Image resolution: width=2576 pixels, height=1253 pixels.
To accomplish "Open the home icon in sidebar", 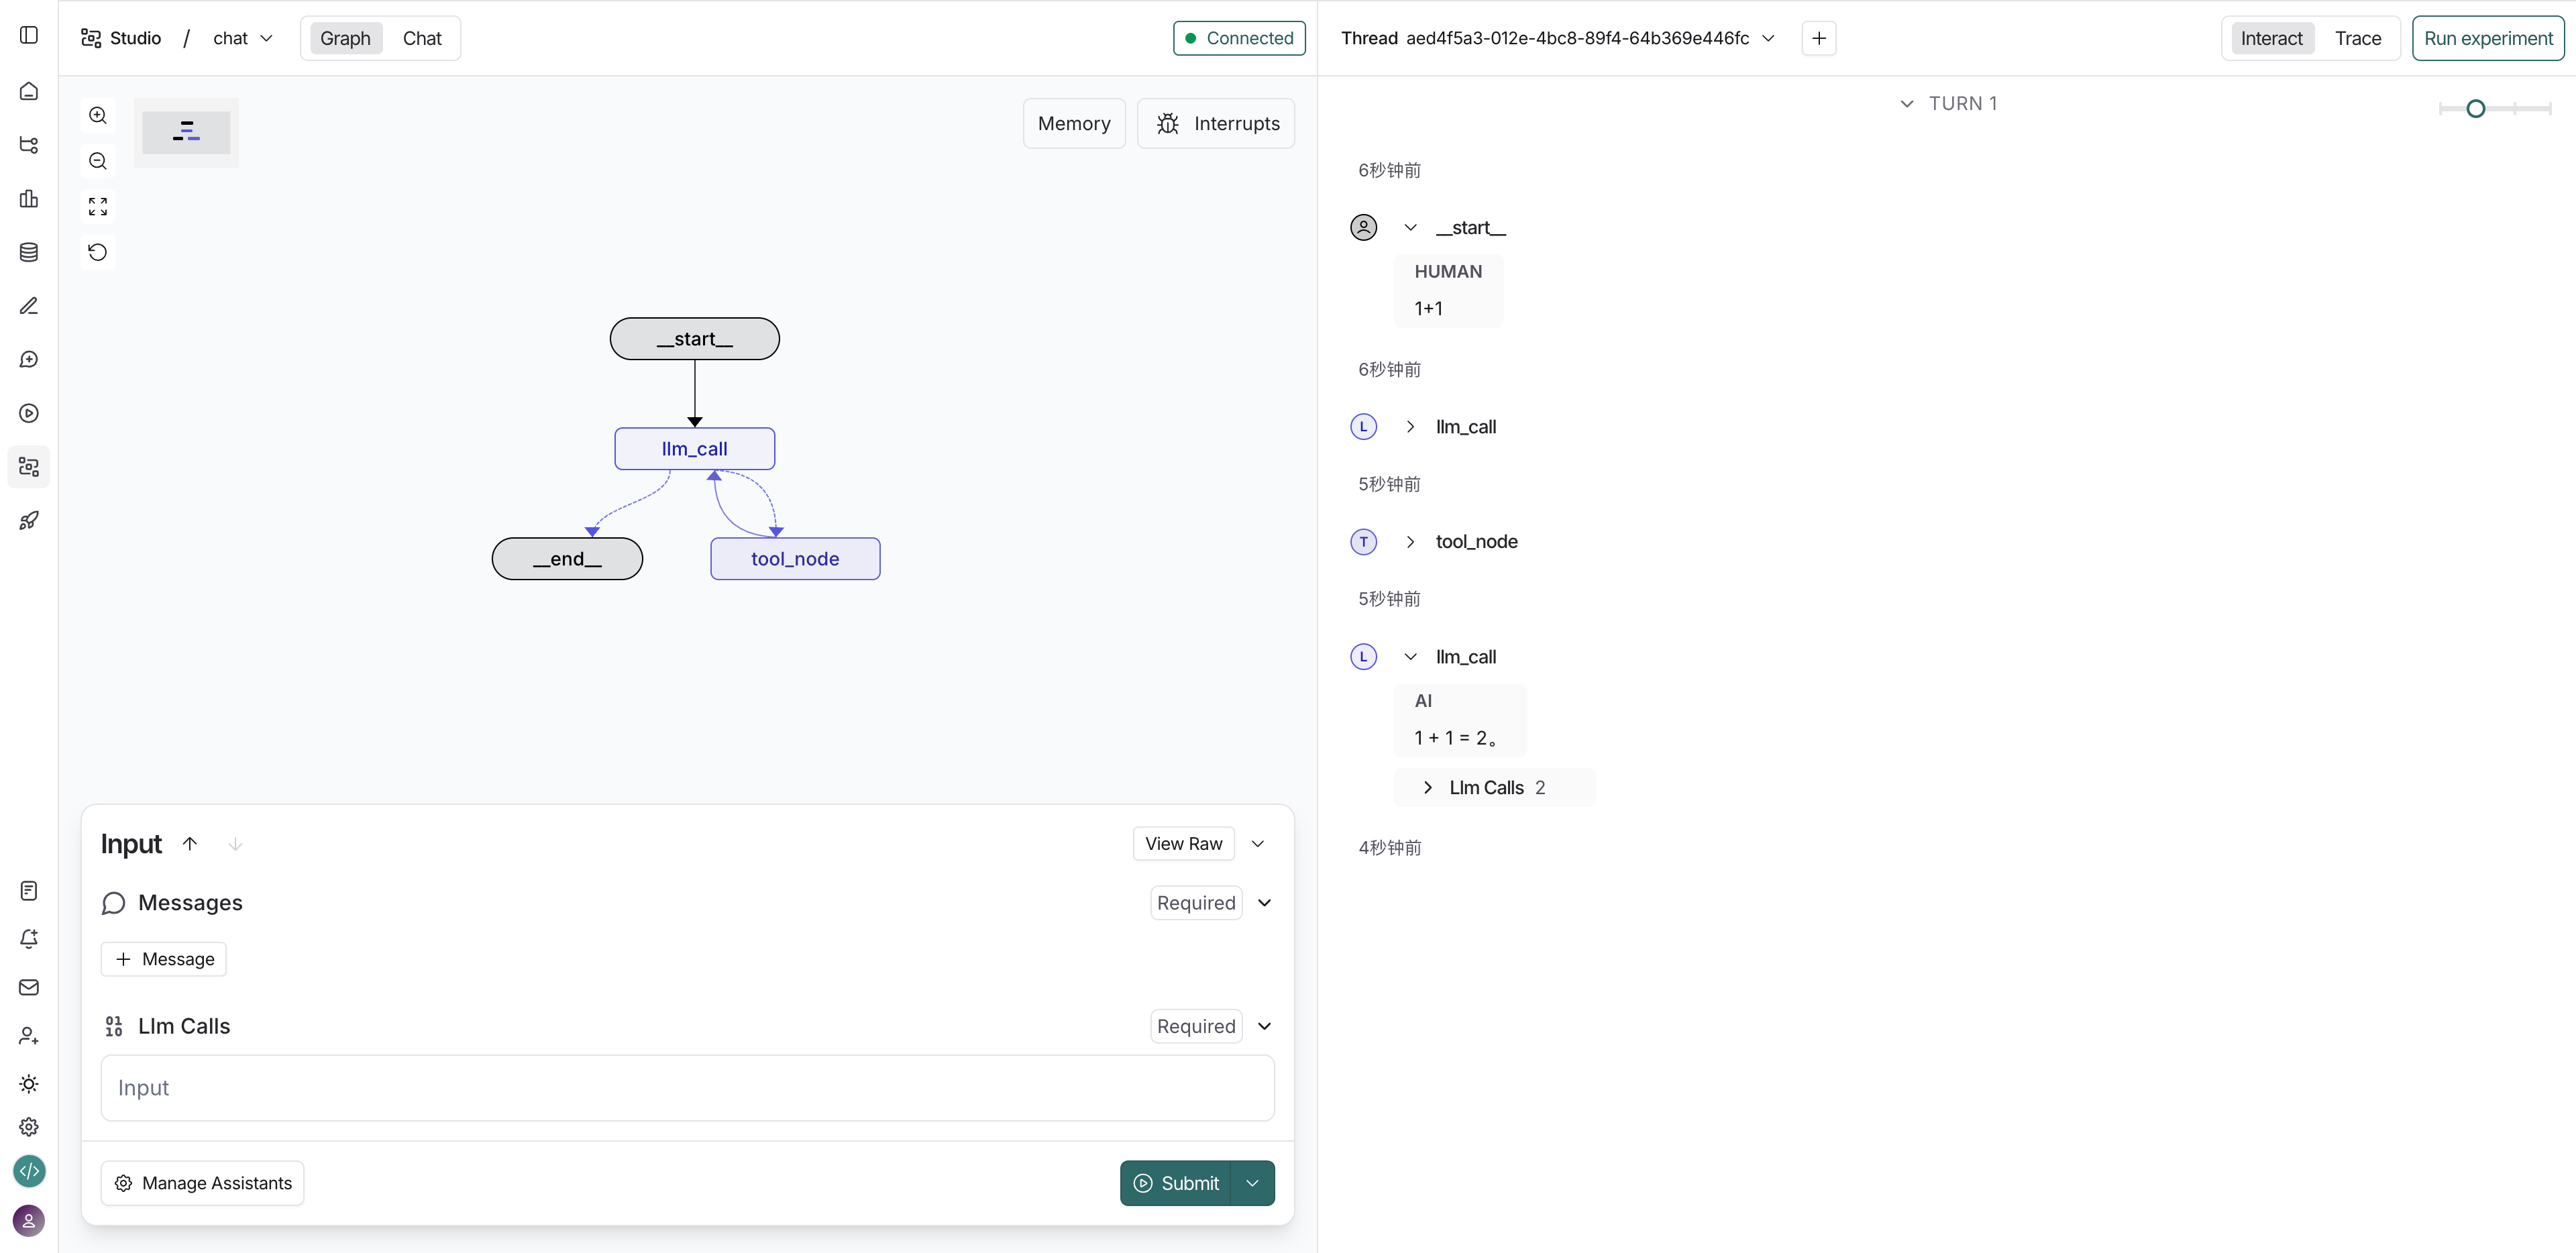I will (x=29, y=91).
